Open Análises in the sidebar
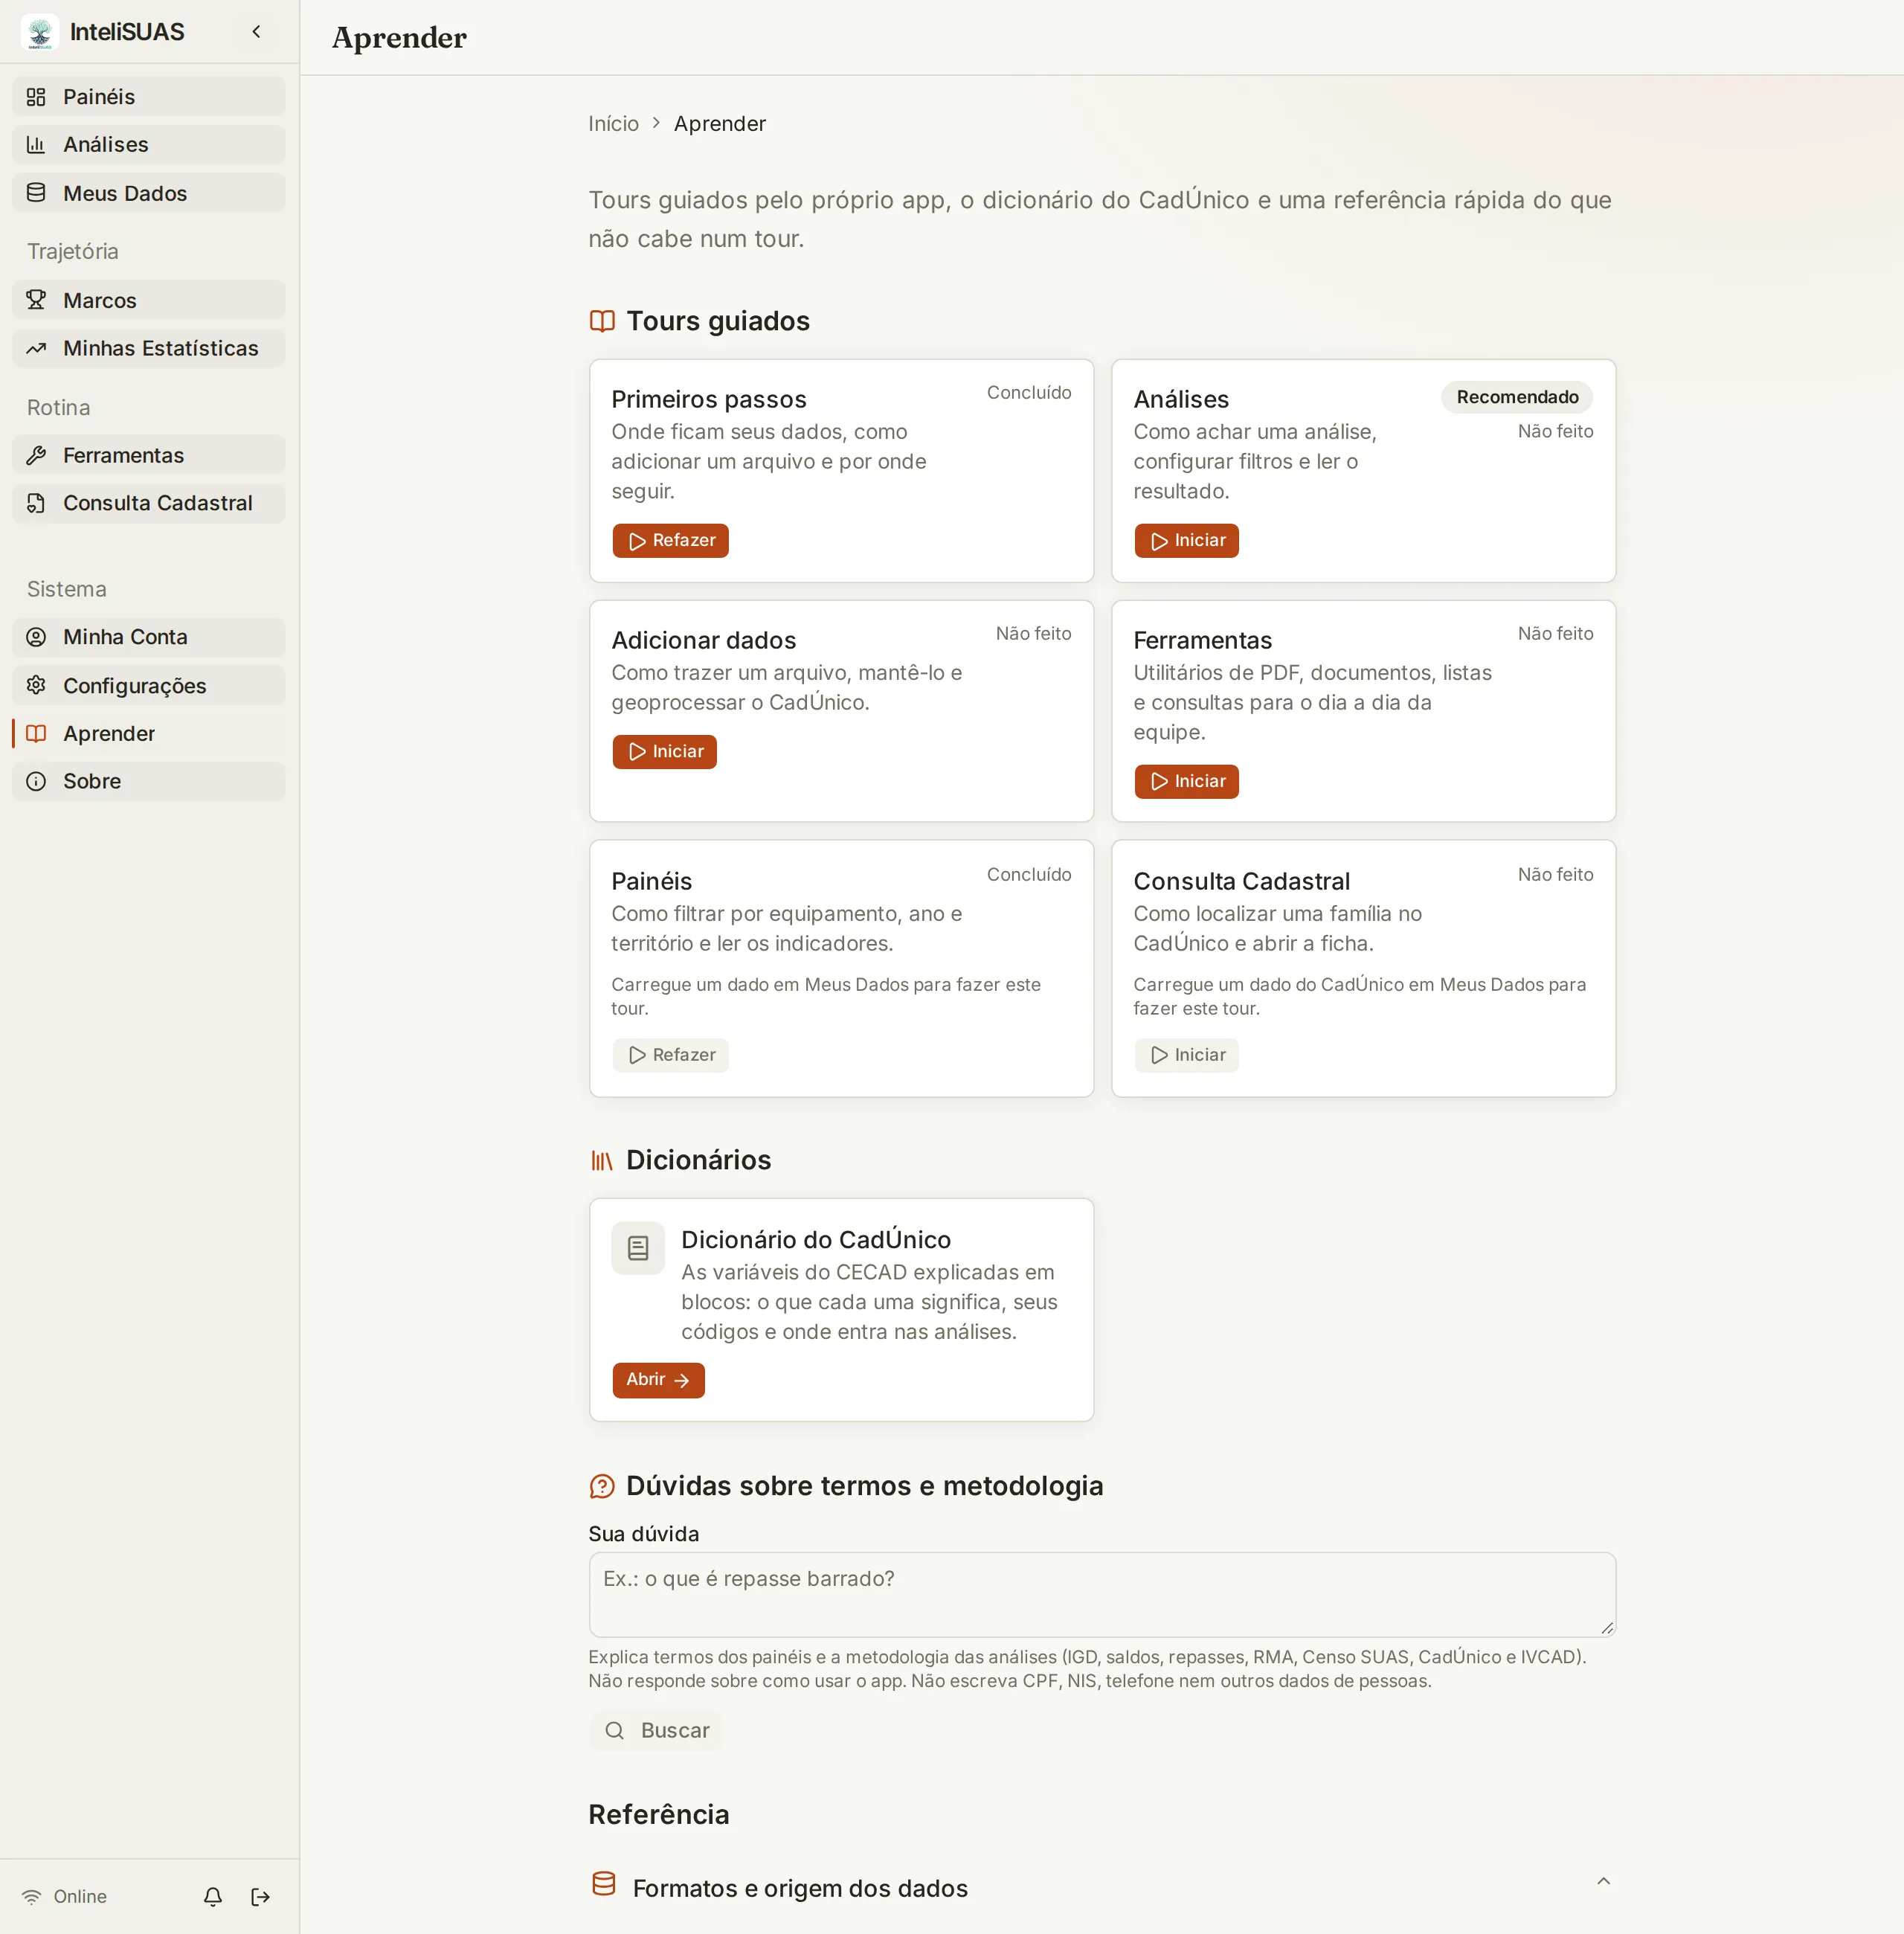 point(149,145)
